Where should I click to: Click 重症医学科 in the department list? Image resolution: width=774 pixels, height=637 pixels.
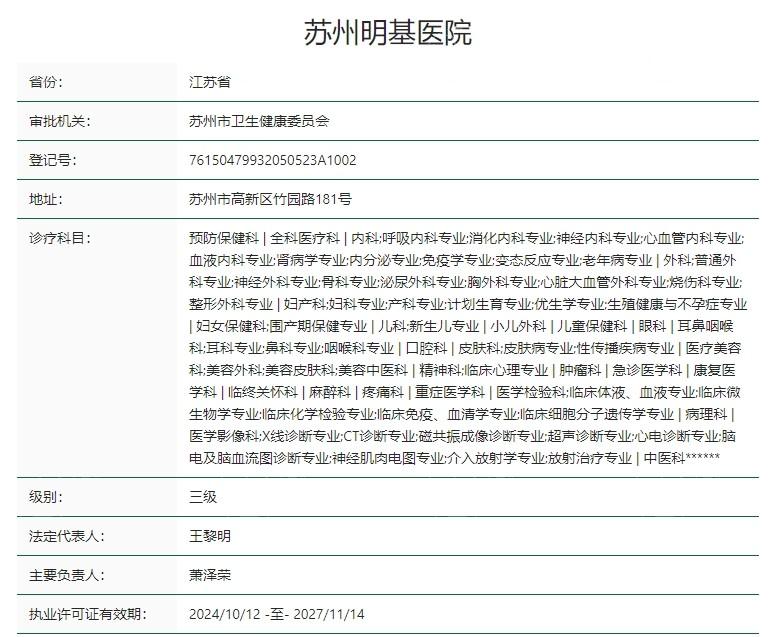(x=450, y=392)
